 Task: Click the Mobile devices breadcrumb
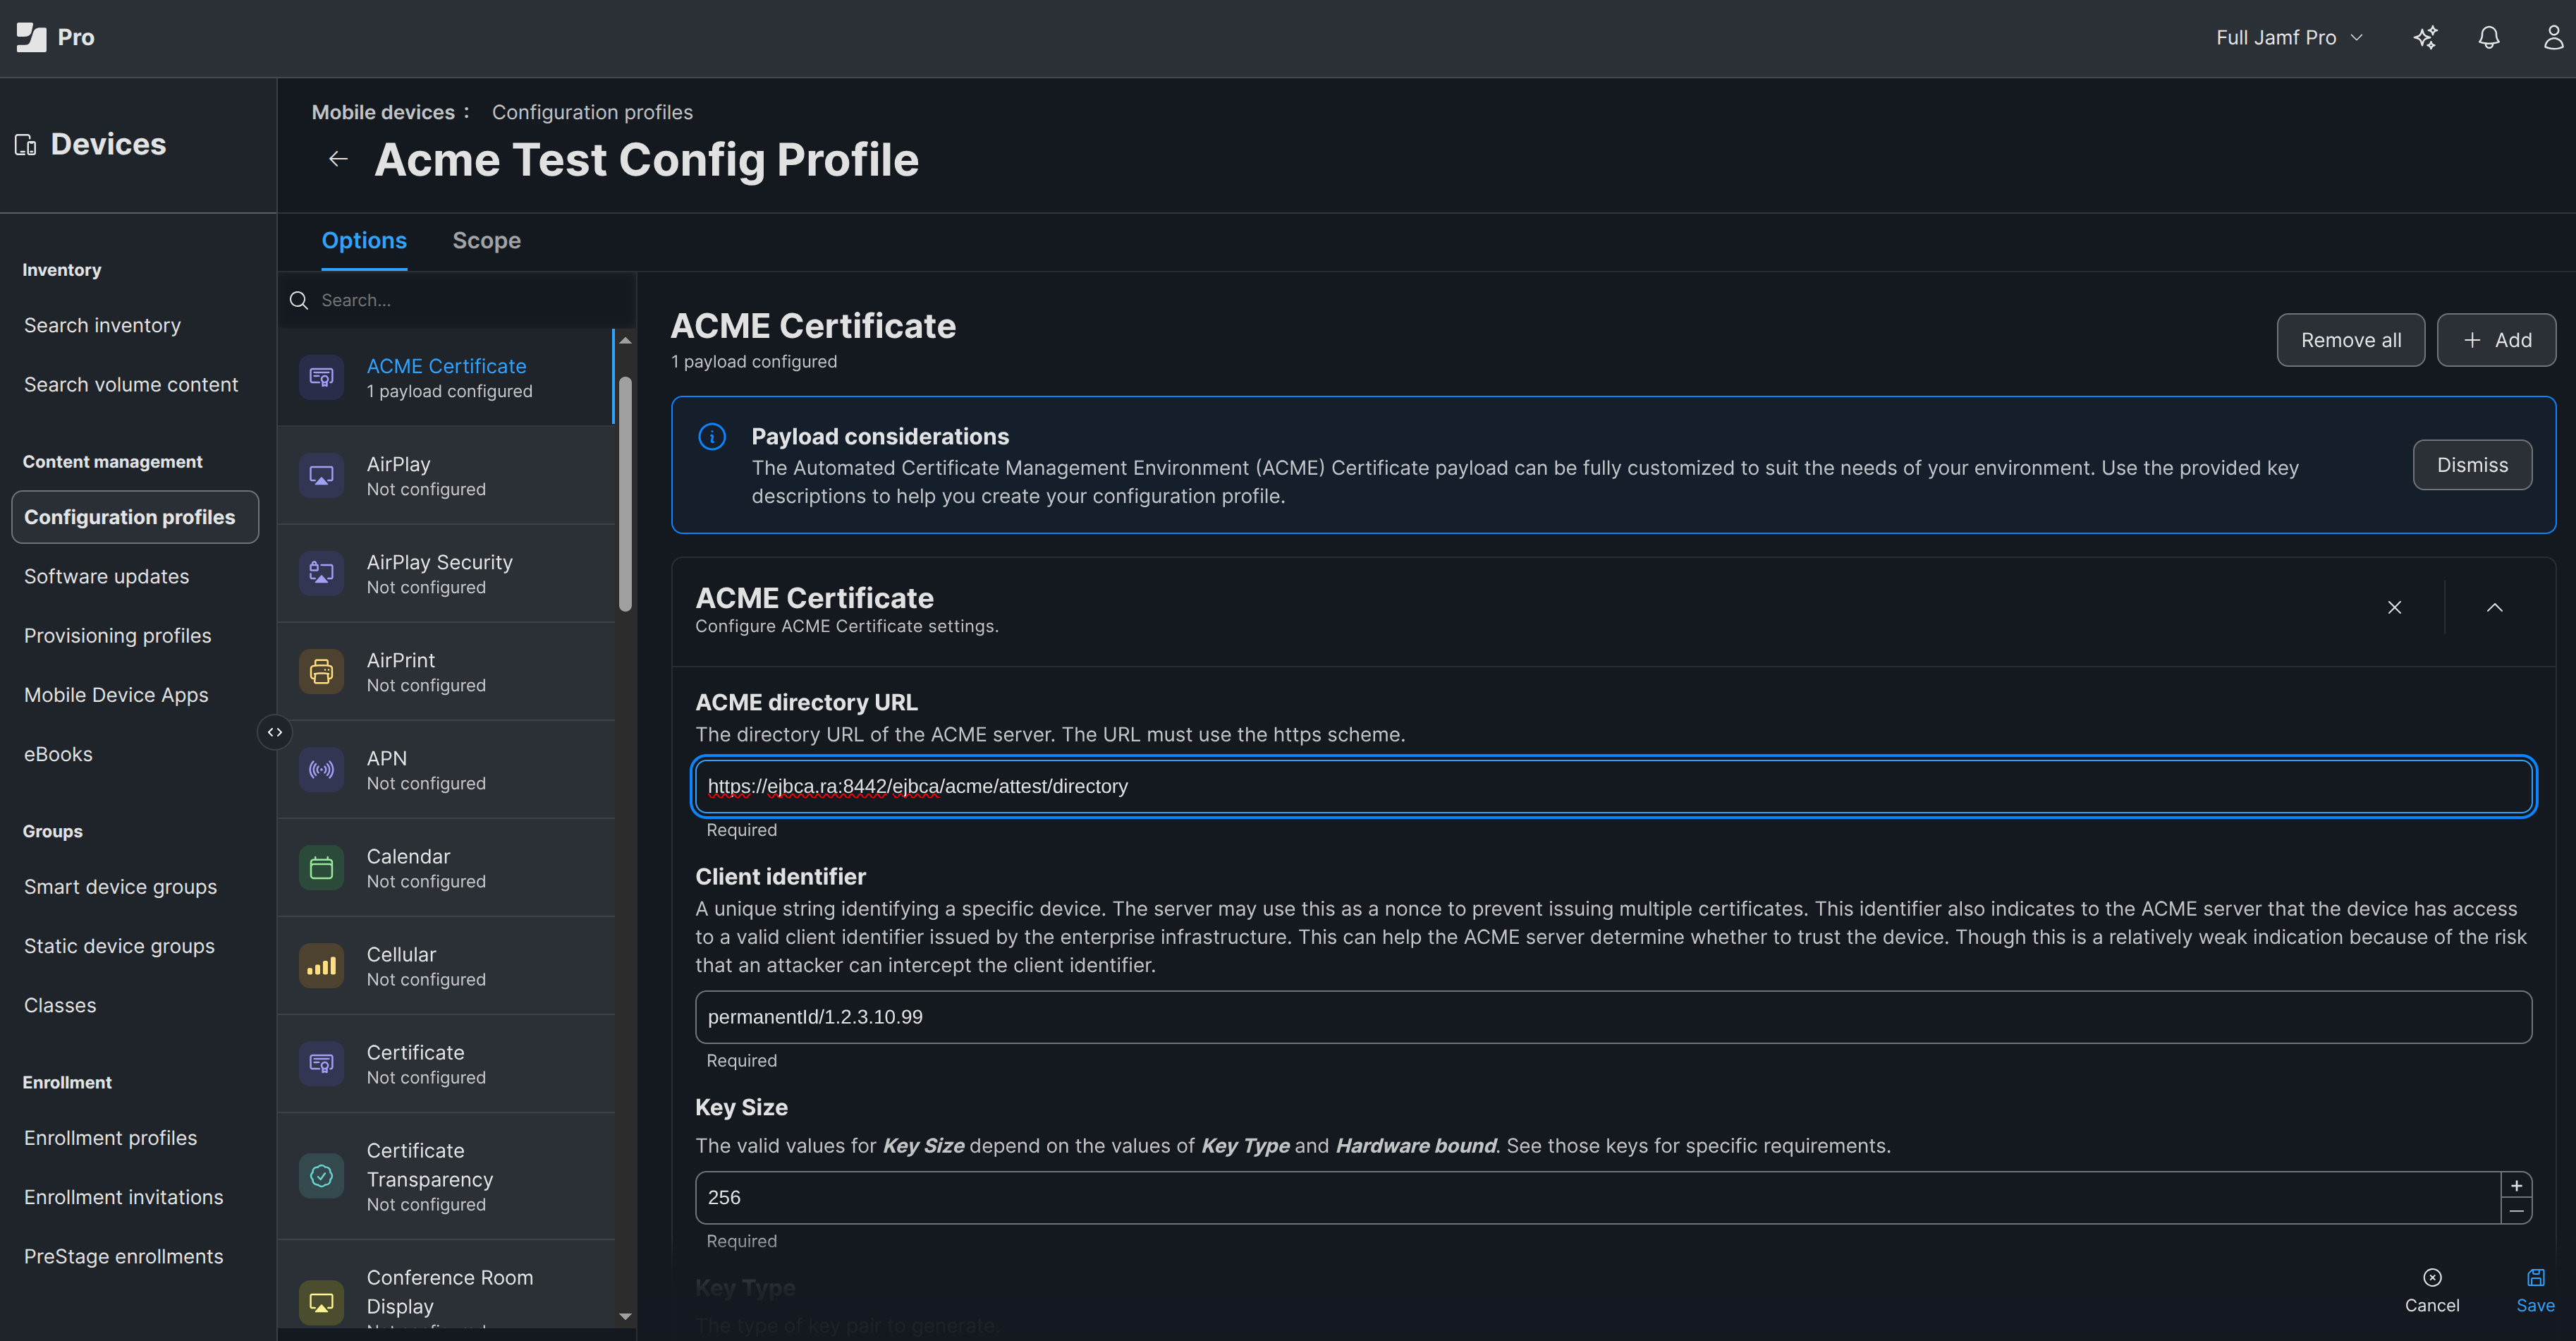point(383,113)
